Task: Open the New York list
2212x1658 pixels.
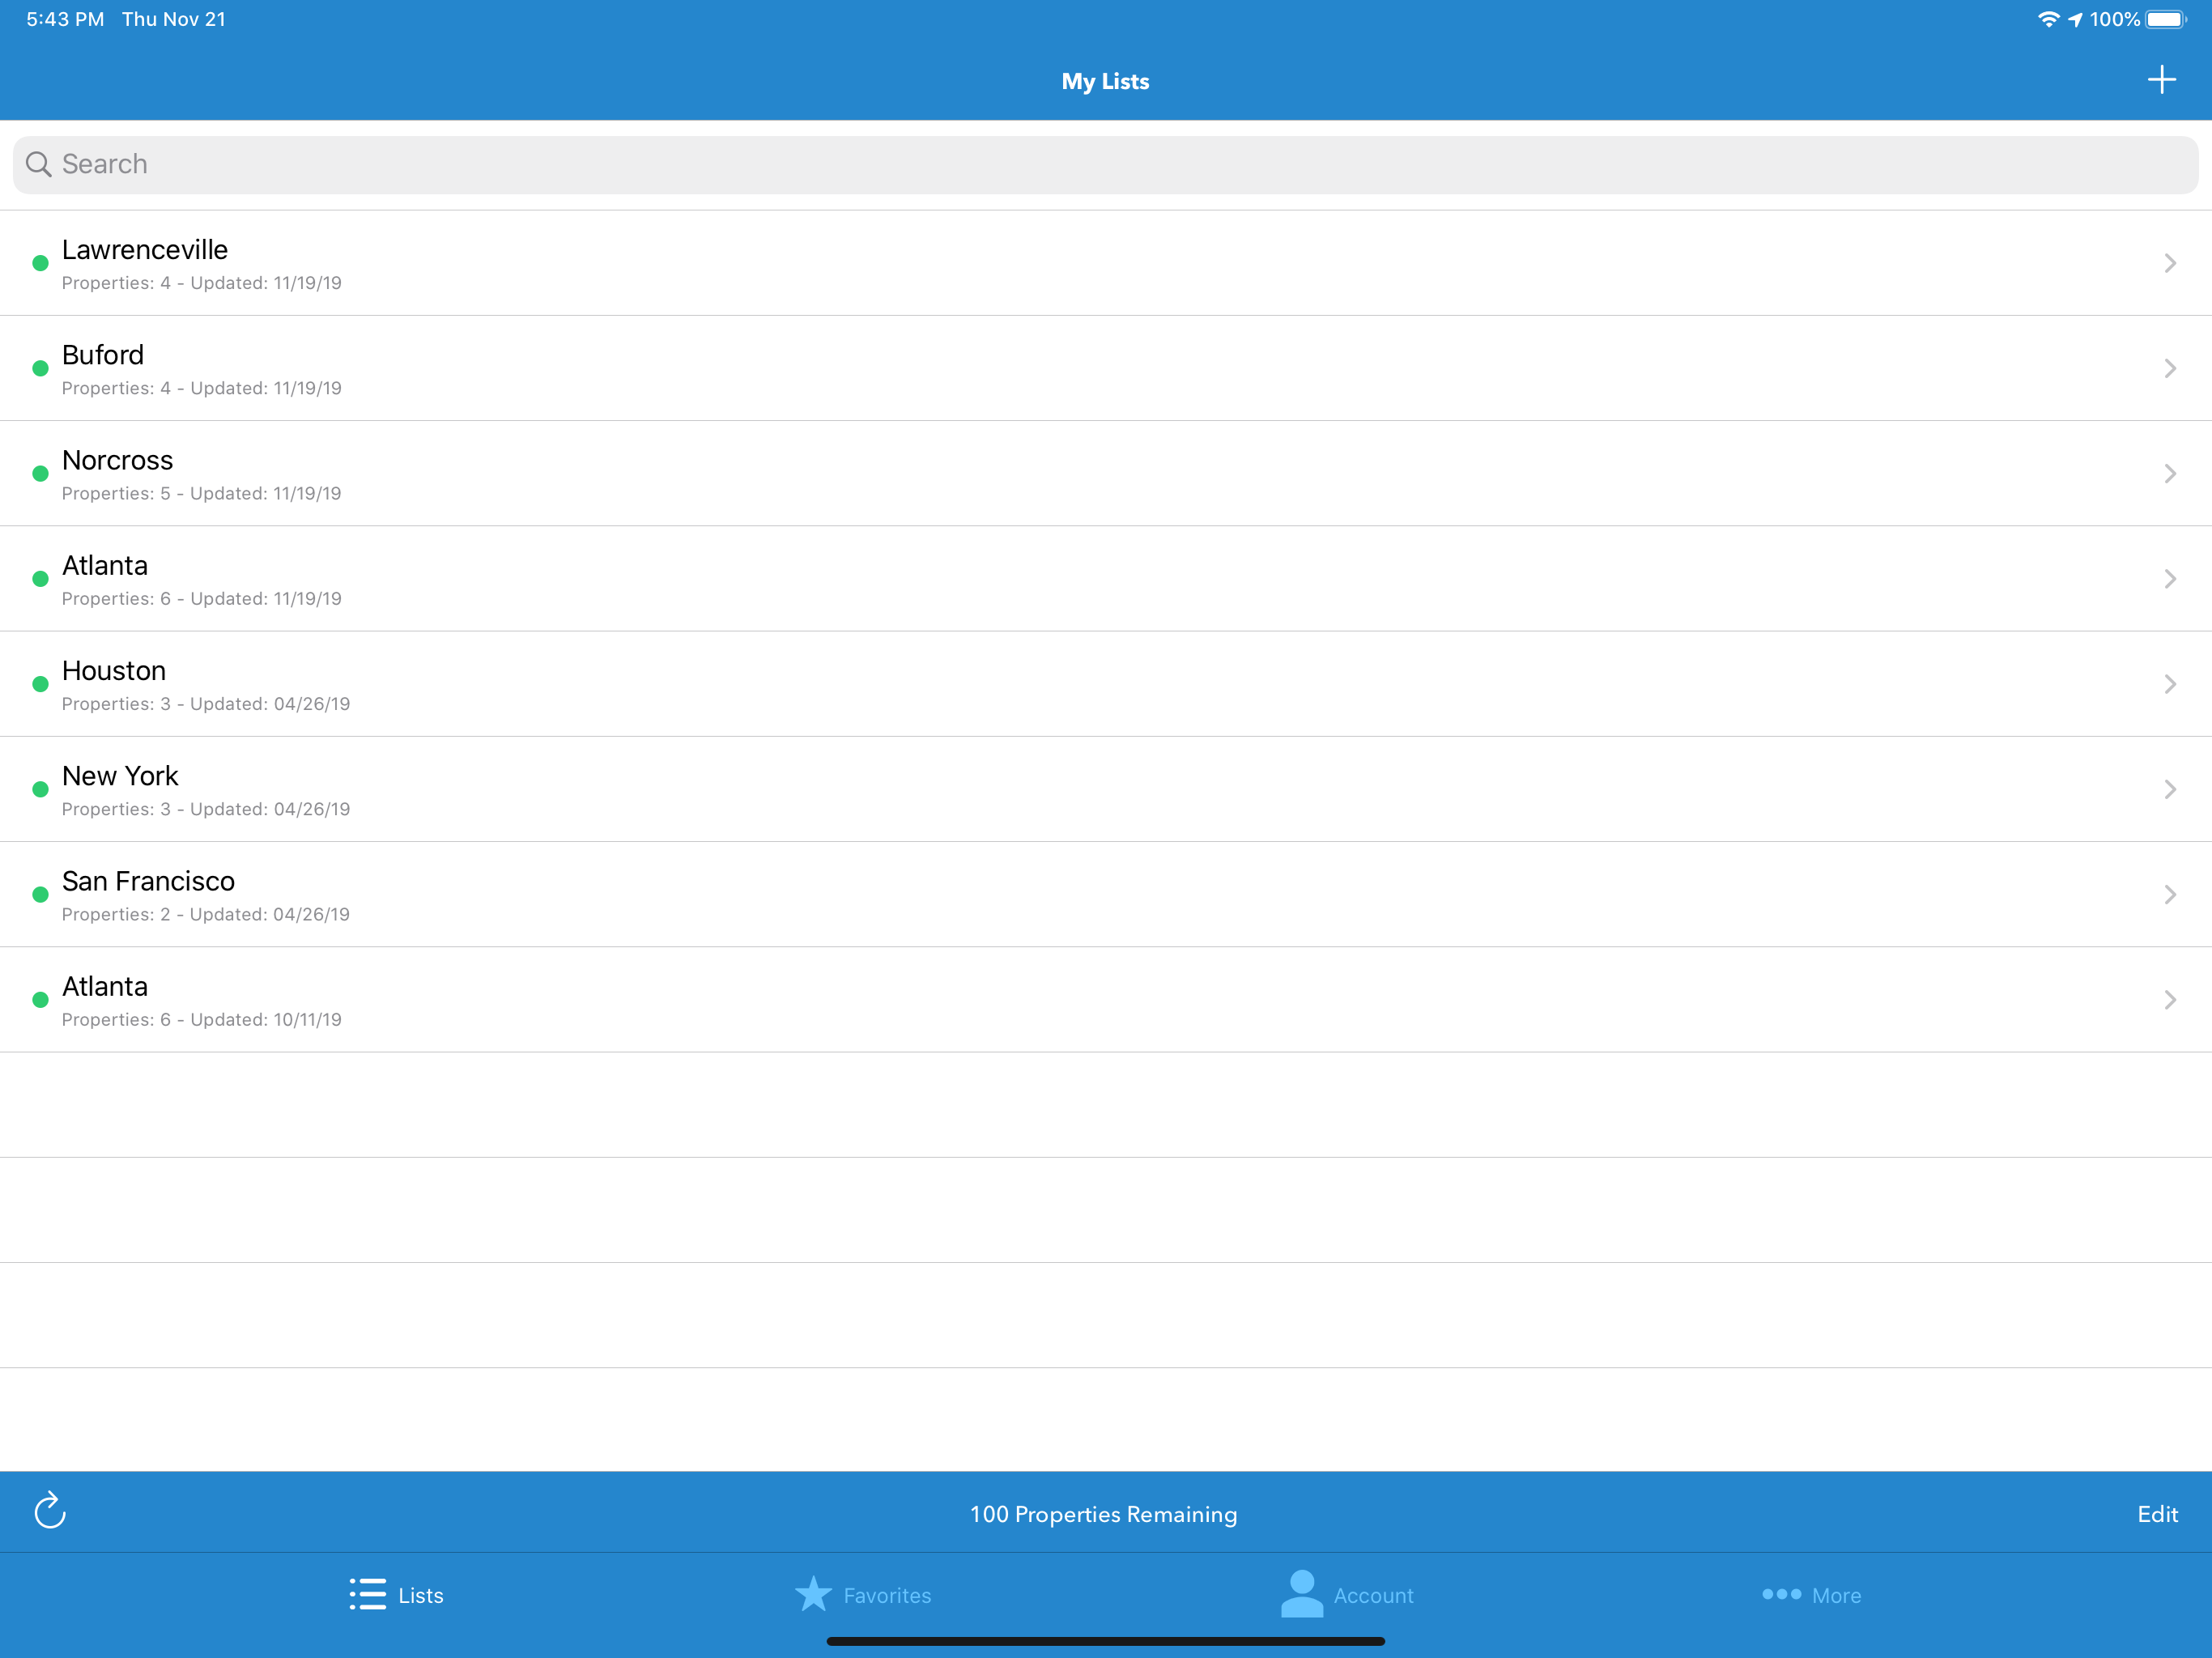Action: point(1106,789)
